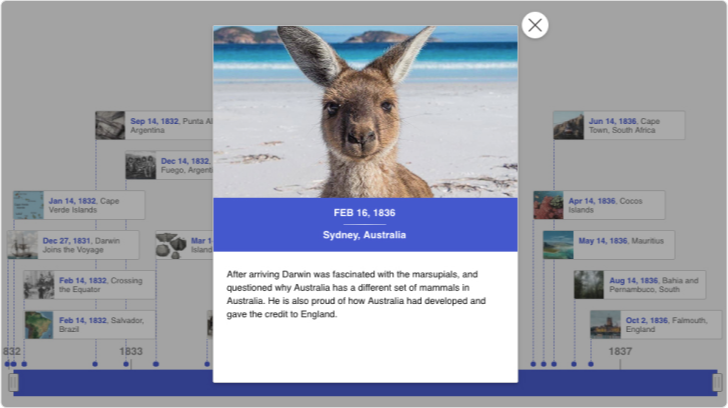Open the May 14, 1836 Mauritius card
Viewport: 728px width, 408px height.
click(x=609, y=245)
